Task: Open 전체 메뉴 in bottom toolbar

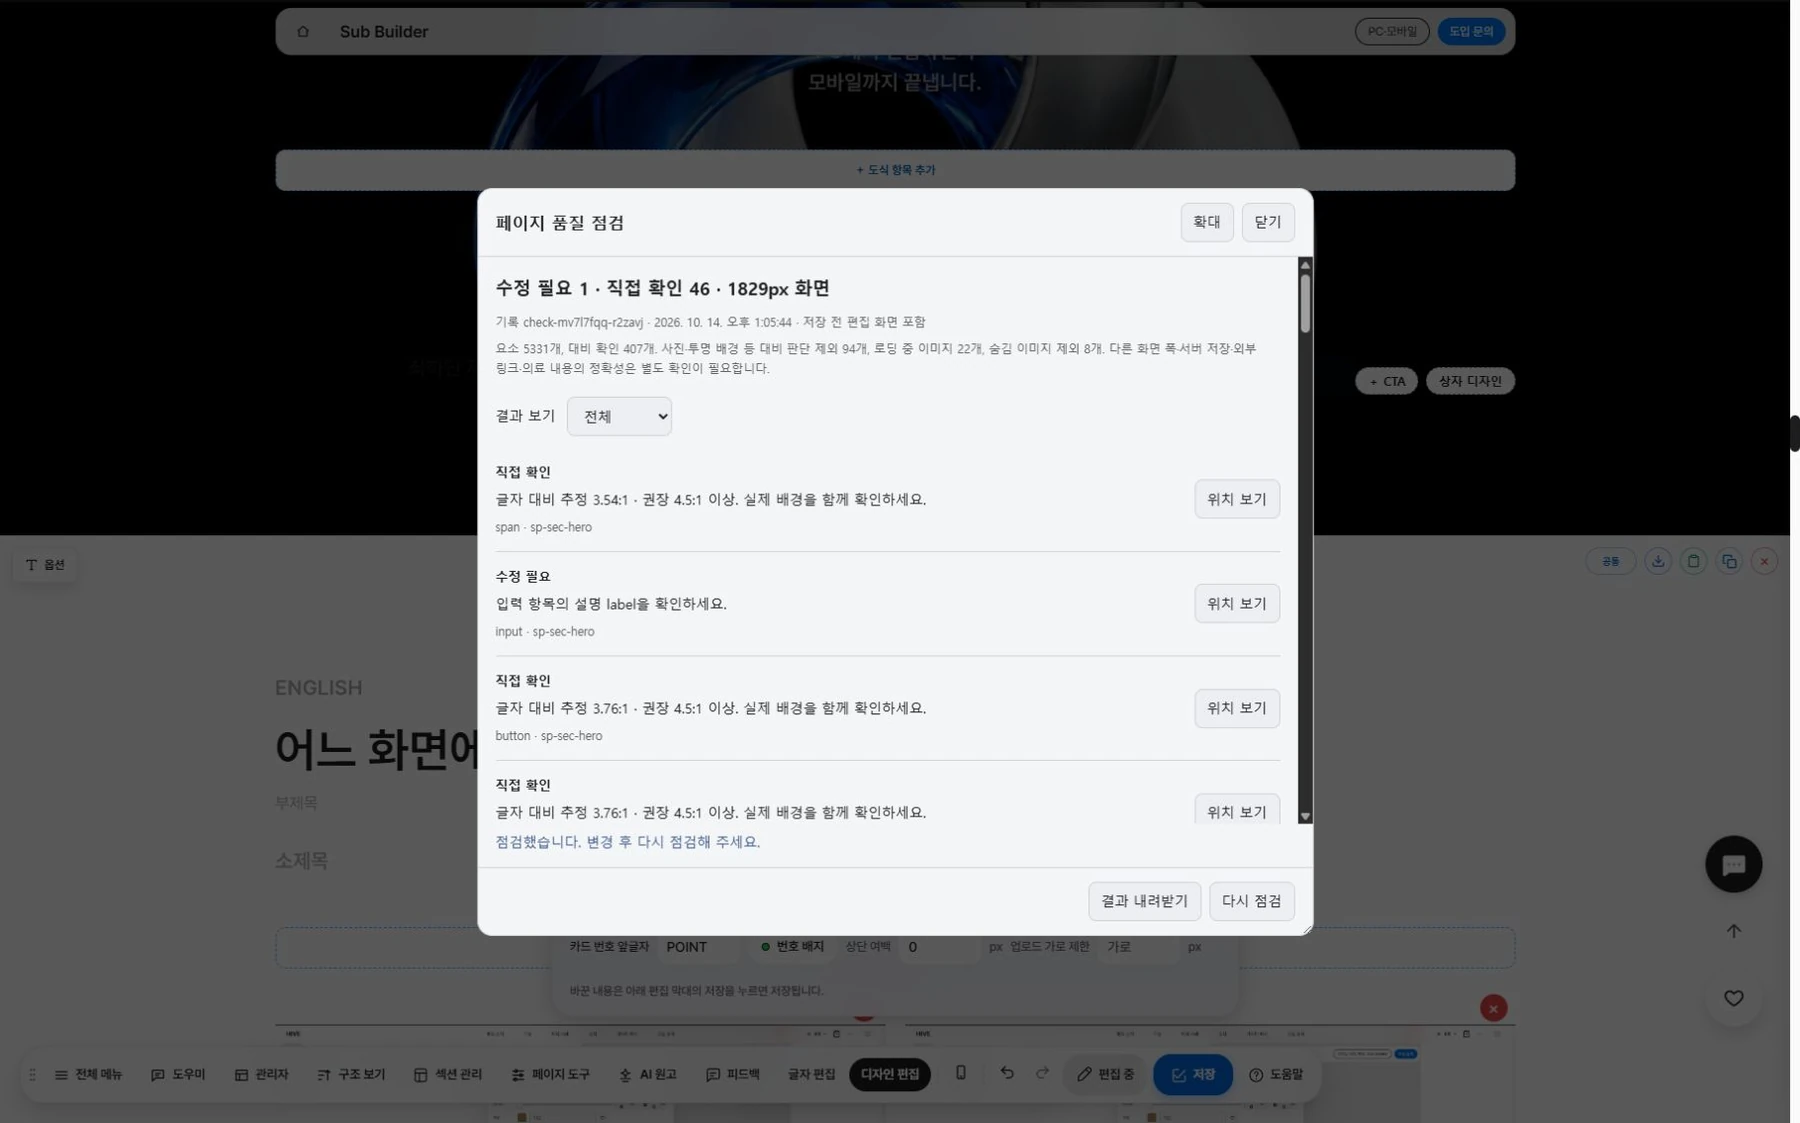Action: (88, 1074)
